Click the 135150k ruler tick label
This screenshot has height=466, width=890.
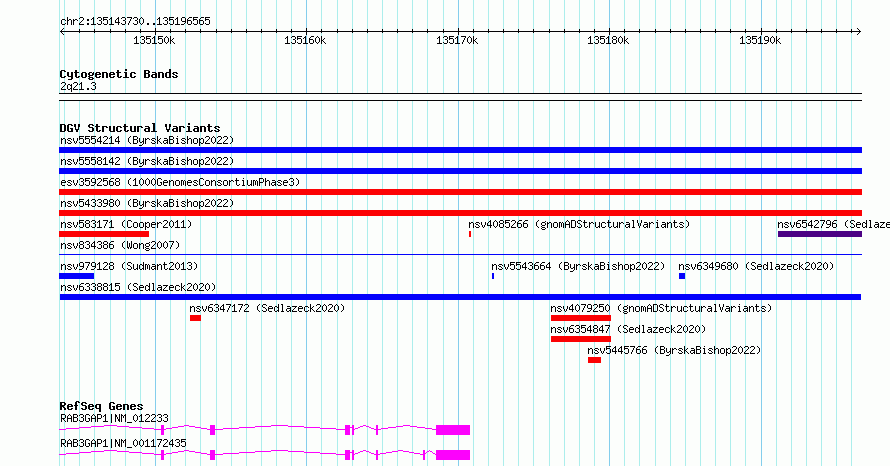pos(154,40)
